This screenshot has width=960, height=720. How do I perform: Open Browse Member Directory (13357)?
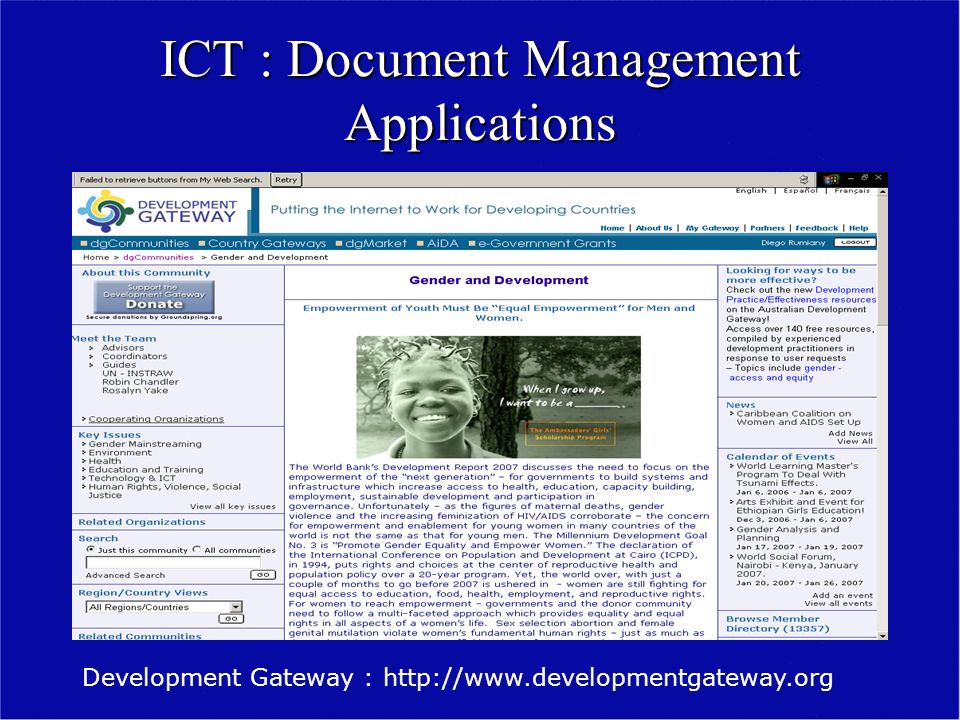(x=778, y=624)
